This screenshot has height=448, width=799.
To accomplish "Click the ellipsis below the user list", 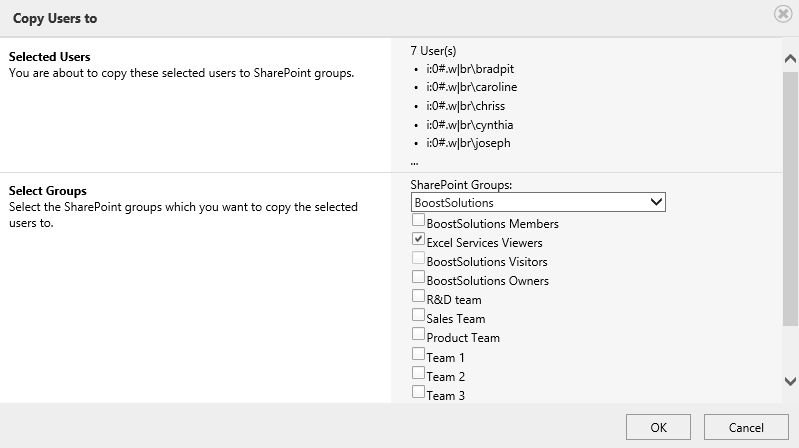I will tap(414, 161).
